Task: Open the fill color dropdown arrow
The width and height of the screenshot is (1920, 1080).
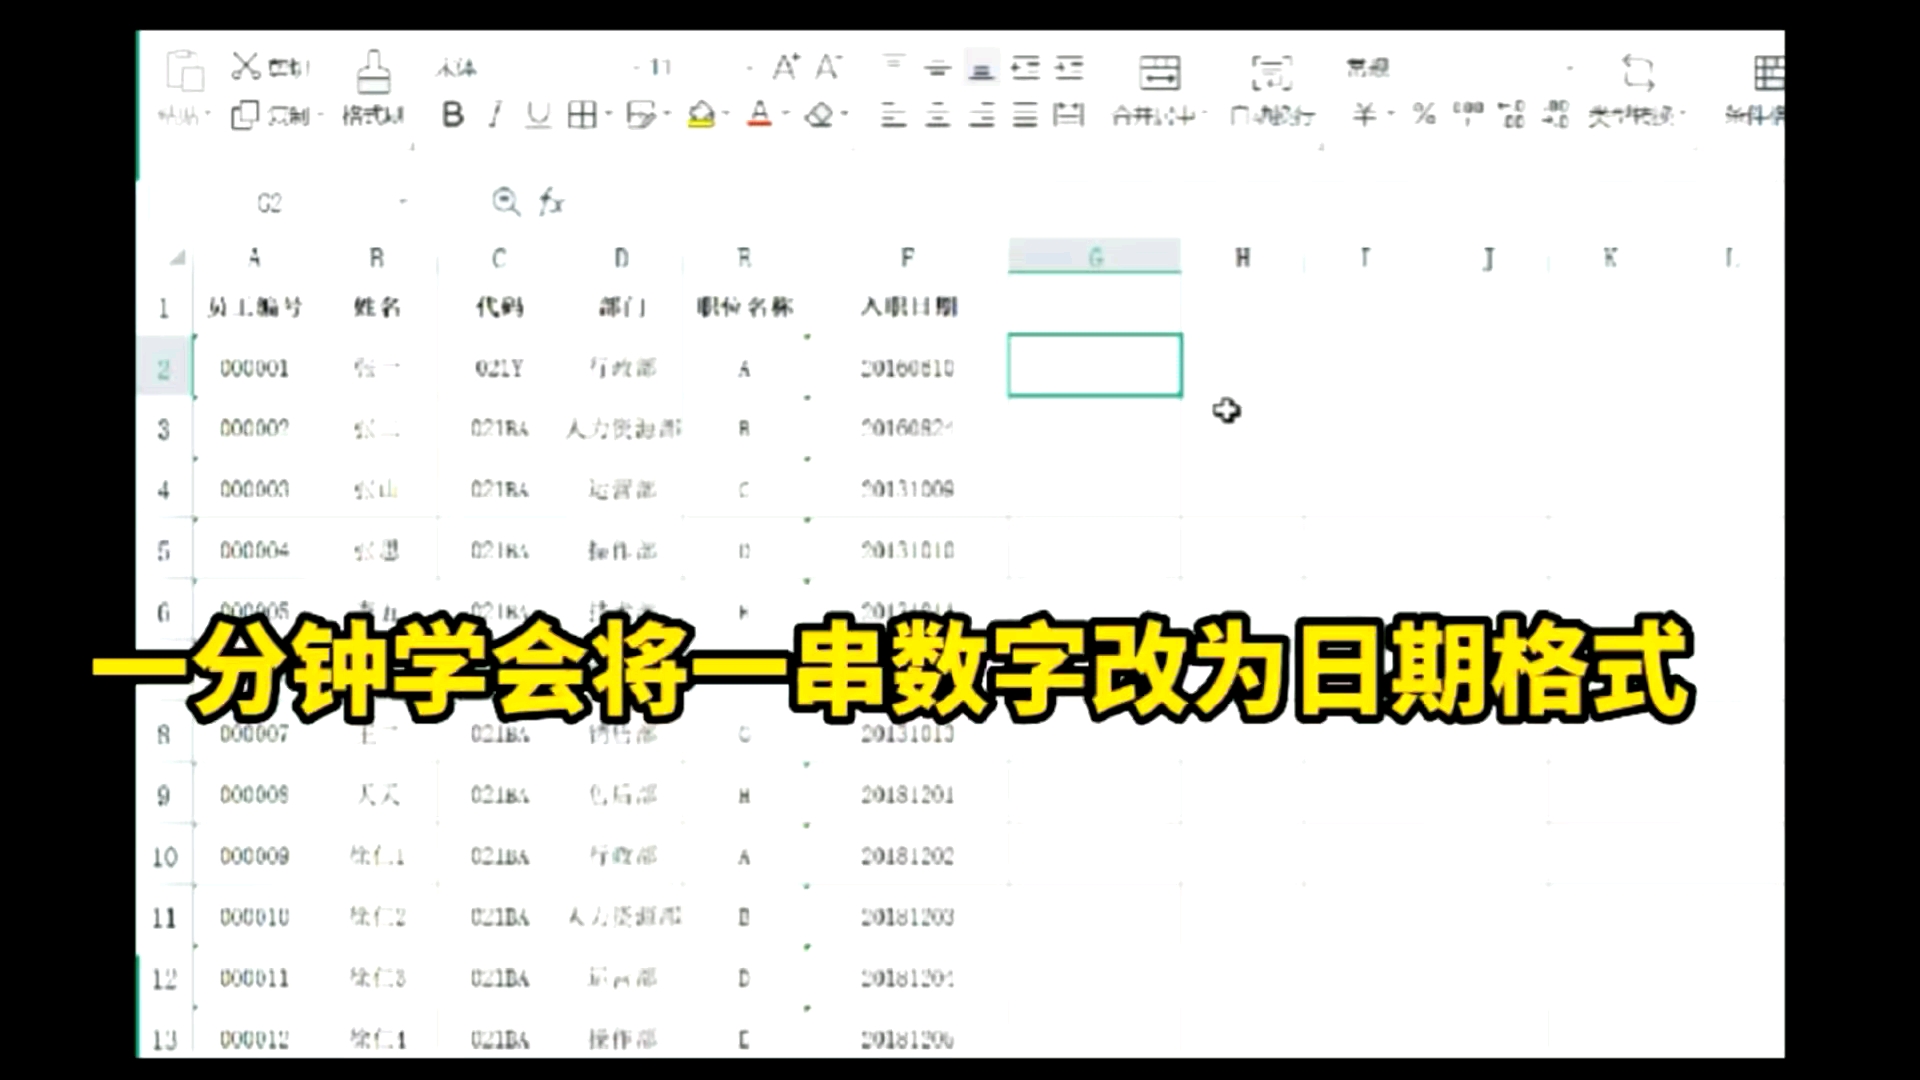Action: click(x=726, y=115)
